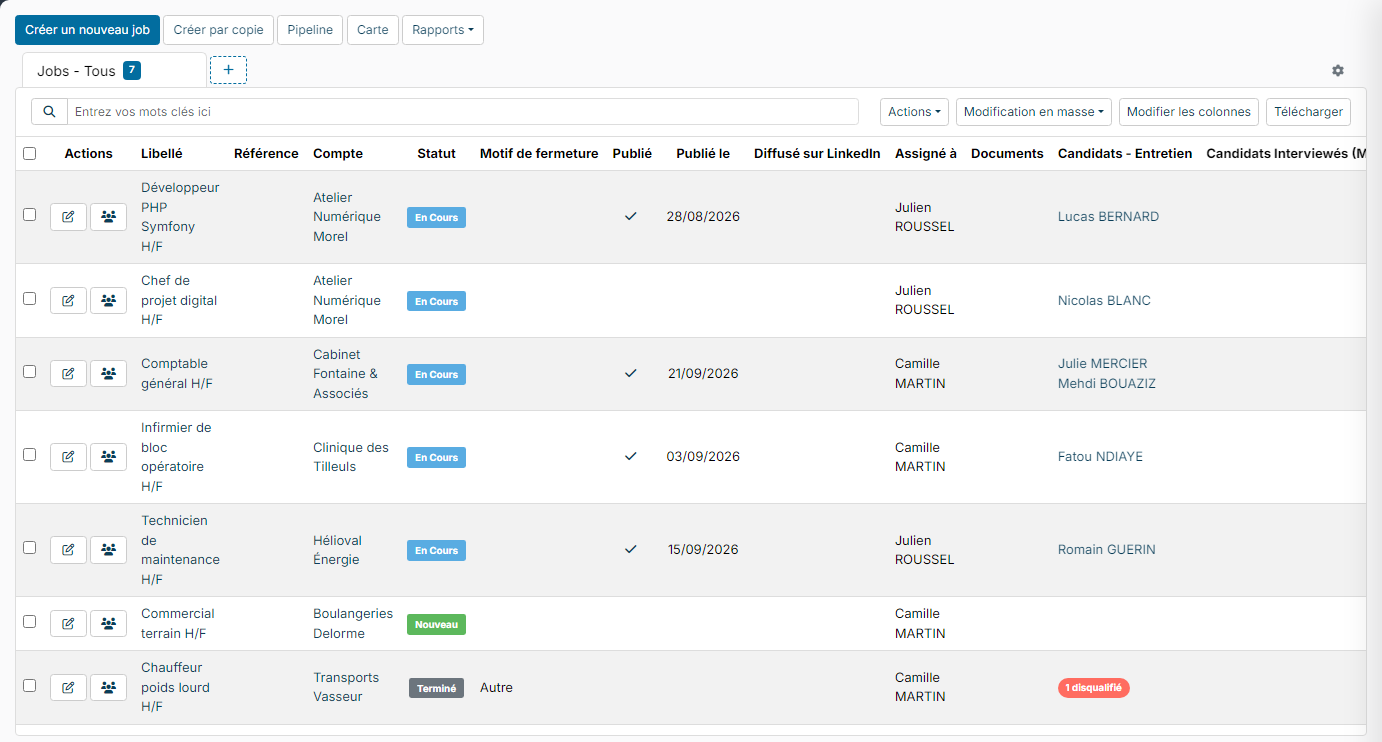The image size is (1382, 742).
Task: Toggle the select-all header checkbox
Action: tap(29, 154)
